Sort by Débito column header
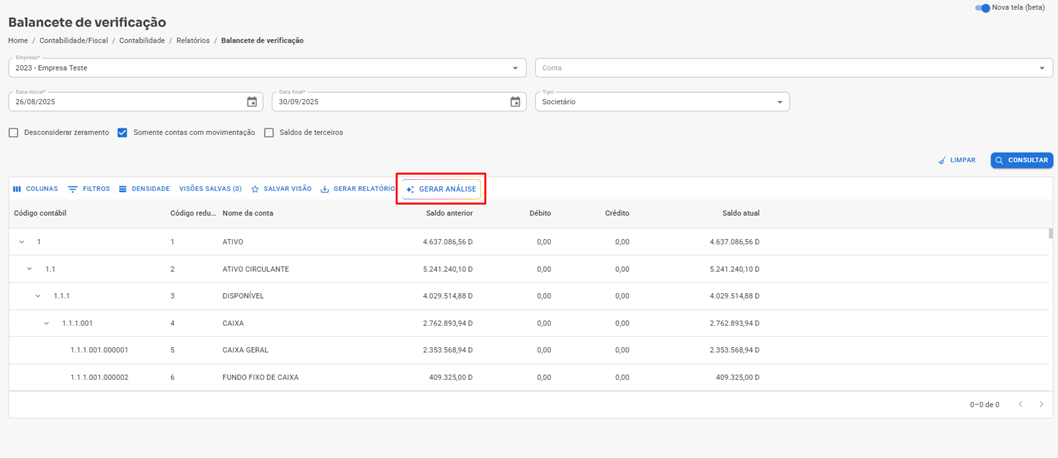This screenshot has width=1058, height=458. tap(540, 213)
